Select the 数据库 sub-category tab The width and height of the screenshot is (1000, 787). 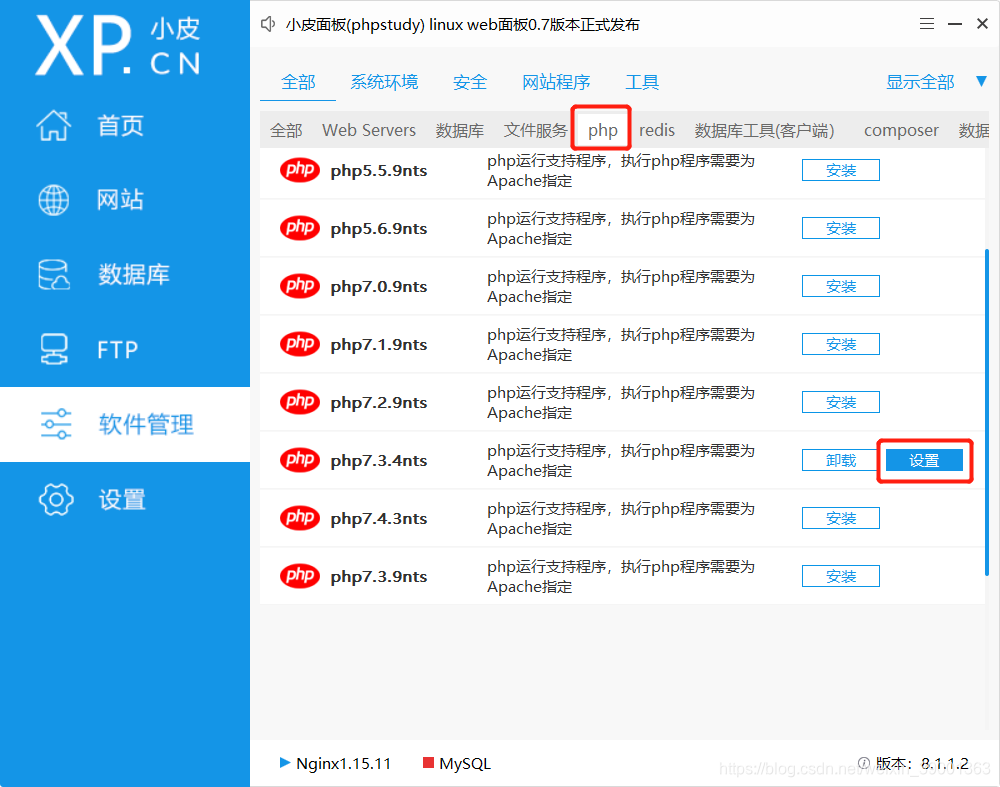point(460,130)
